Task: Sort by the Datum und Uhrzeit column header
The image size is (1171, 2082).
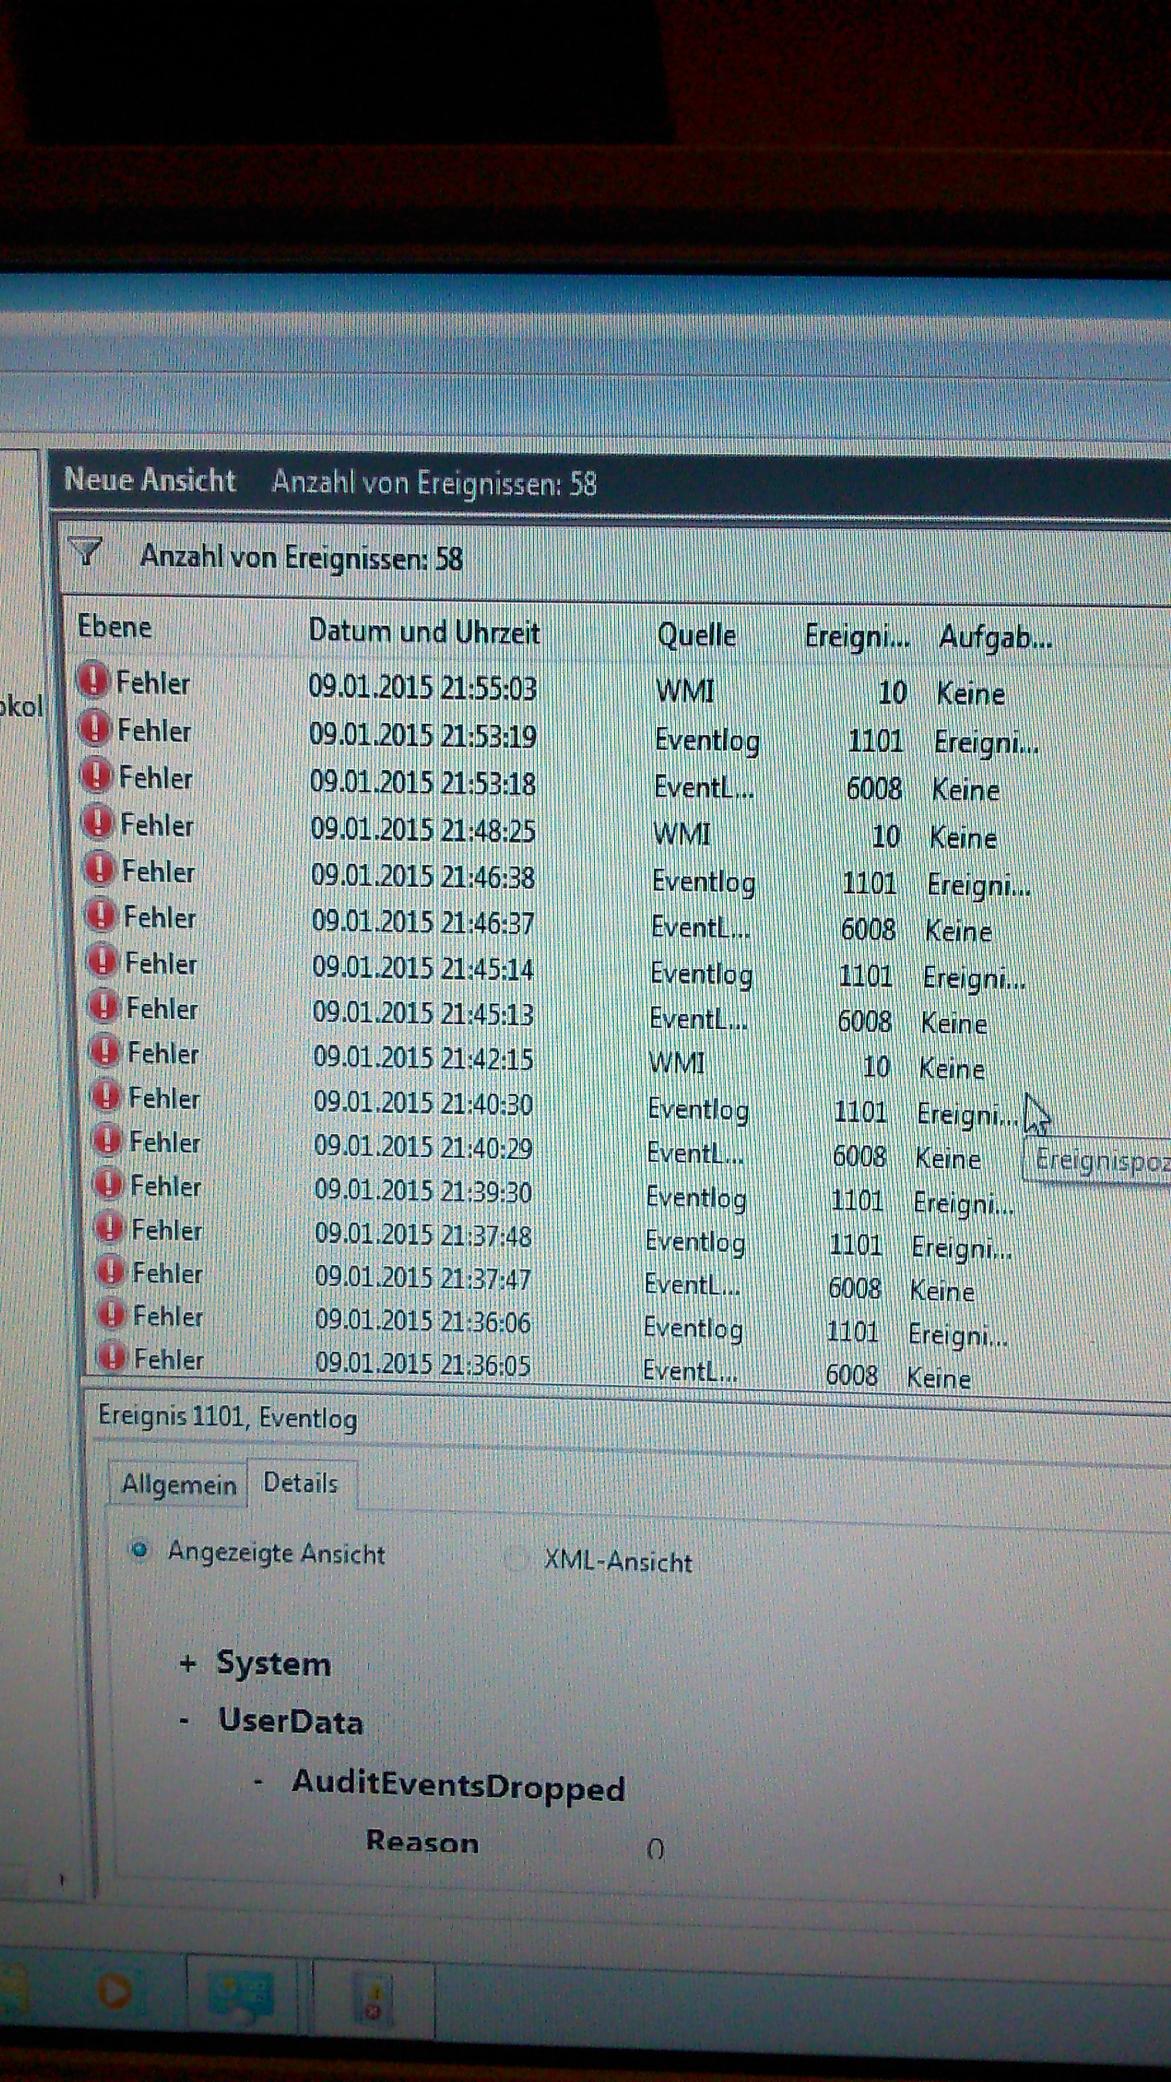Action: pos(423,632)
